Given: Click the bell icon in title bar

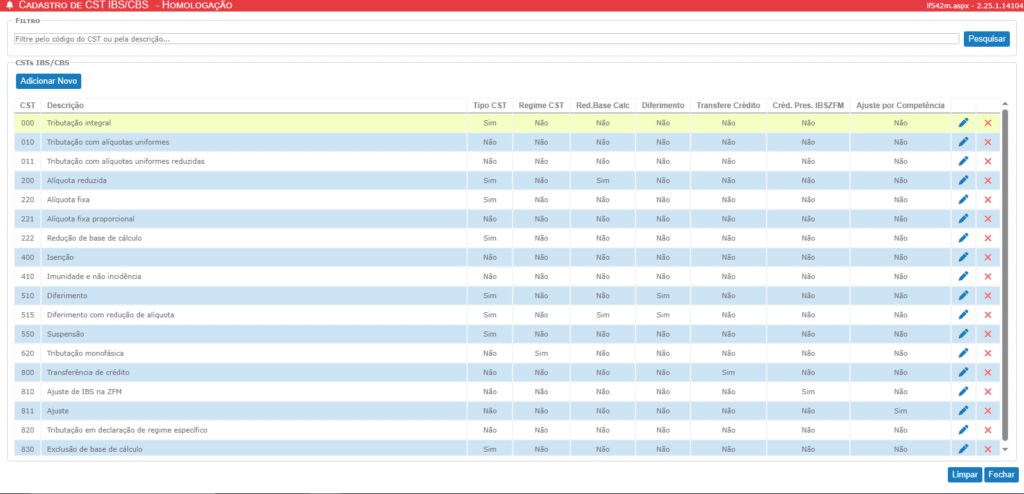Looking at the screenshot, I should tap(9, 6).
